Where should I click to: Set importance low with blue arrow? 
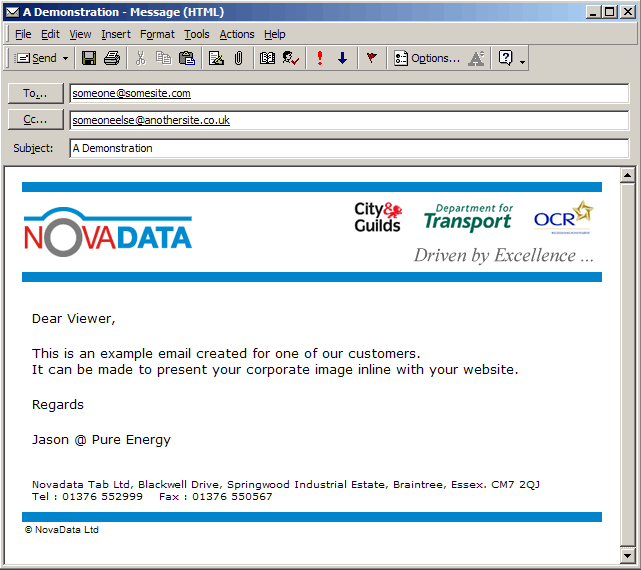click(x=342, y=58)
